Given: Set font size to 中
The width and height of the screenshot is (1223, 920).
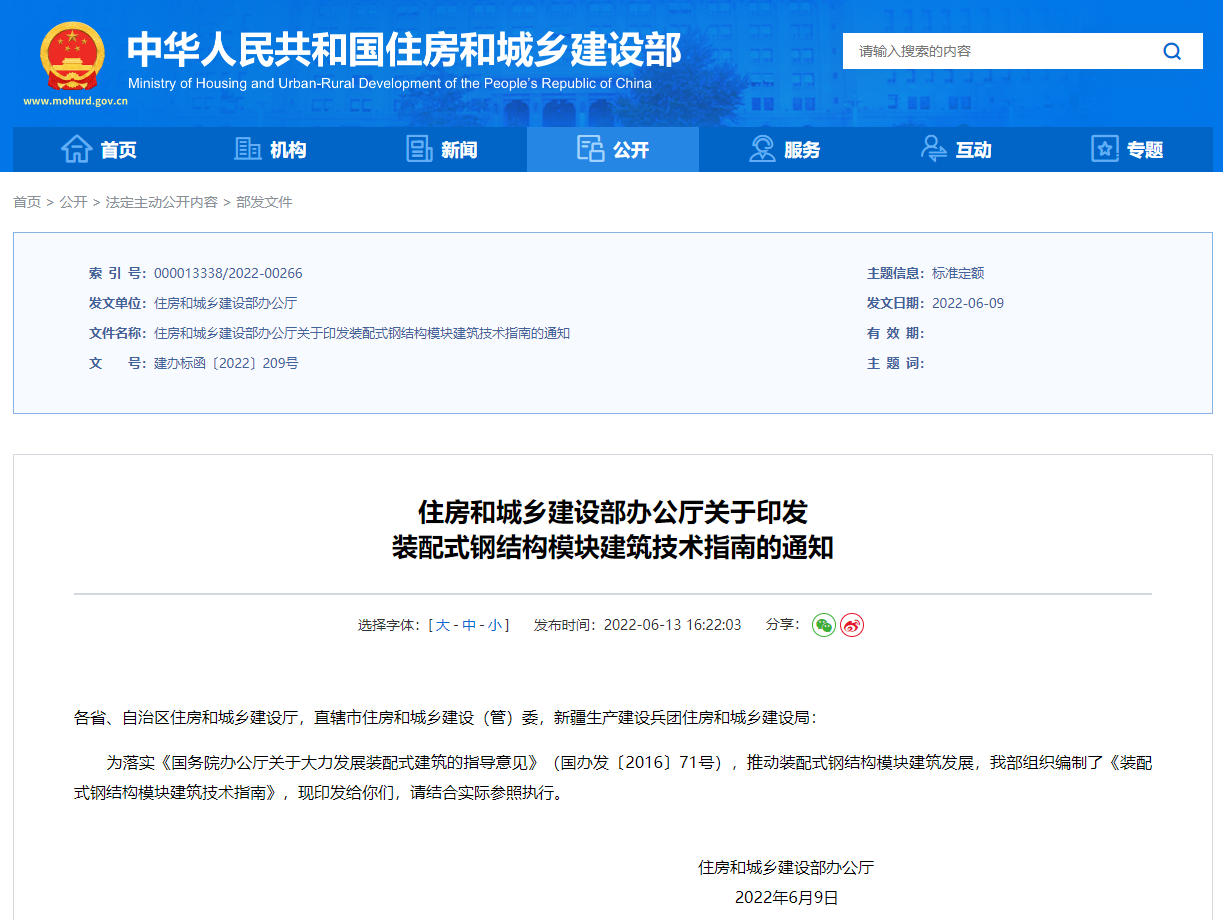Looking at the screenshot, I should 468,625.
